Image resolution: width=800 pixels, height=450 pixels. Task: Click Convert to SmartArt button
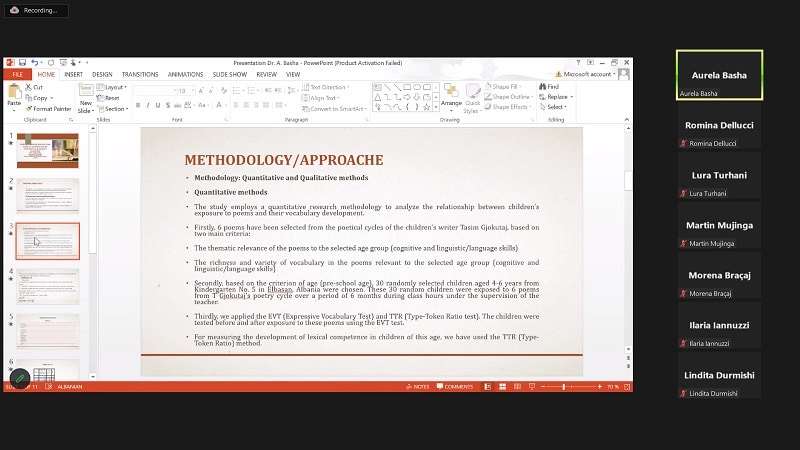tap(336, 108)
